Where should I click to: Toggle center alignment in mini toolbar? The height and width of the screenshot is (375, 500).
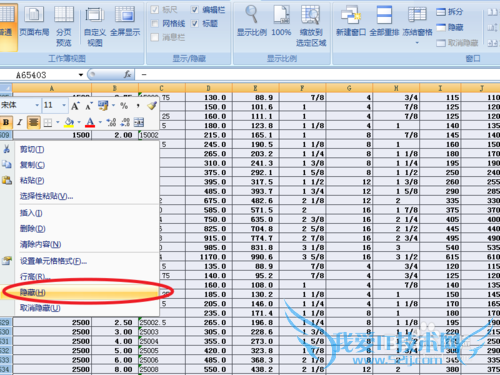(x=33, y=122)
